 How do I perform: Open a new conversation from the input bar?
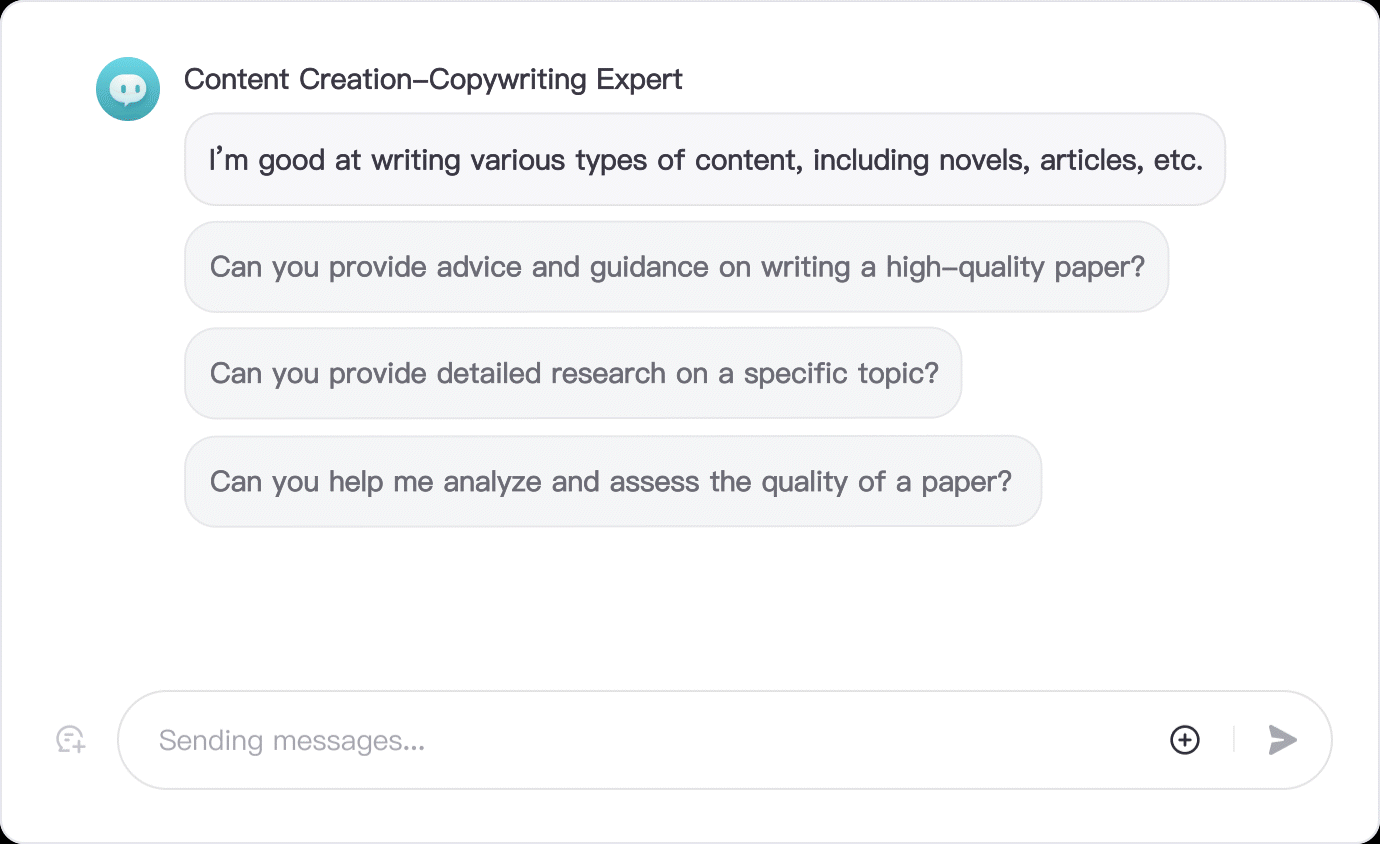pos(70,740)
